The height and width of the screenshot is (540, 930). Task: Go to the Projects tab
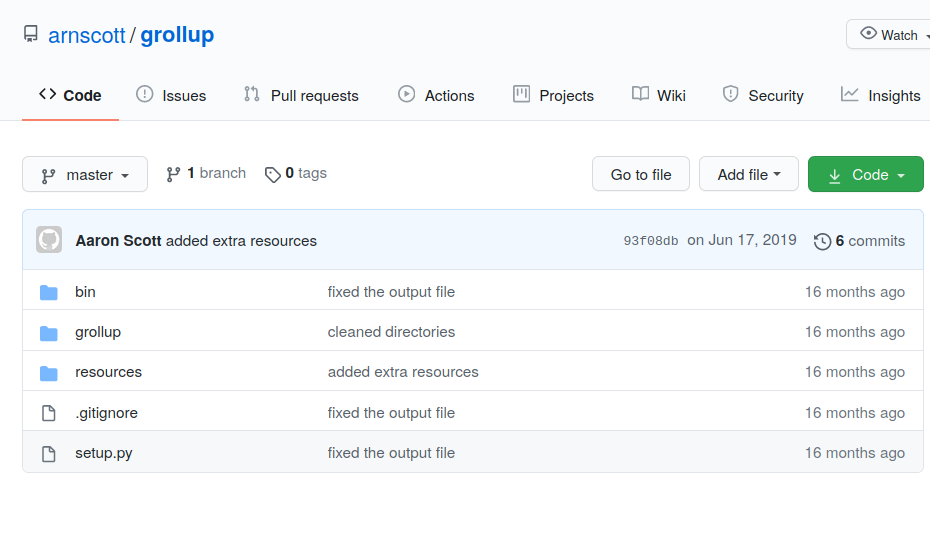point(553,96)
